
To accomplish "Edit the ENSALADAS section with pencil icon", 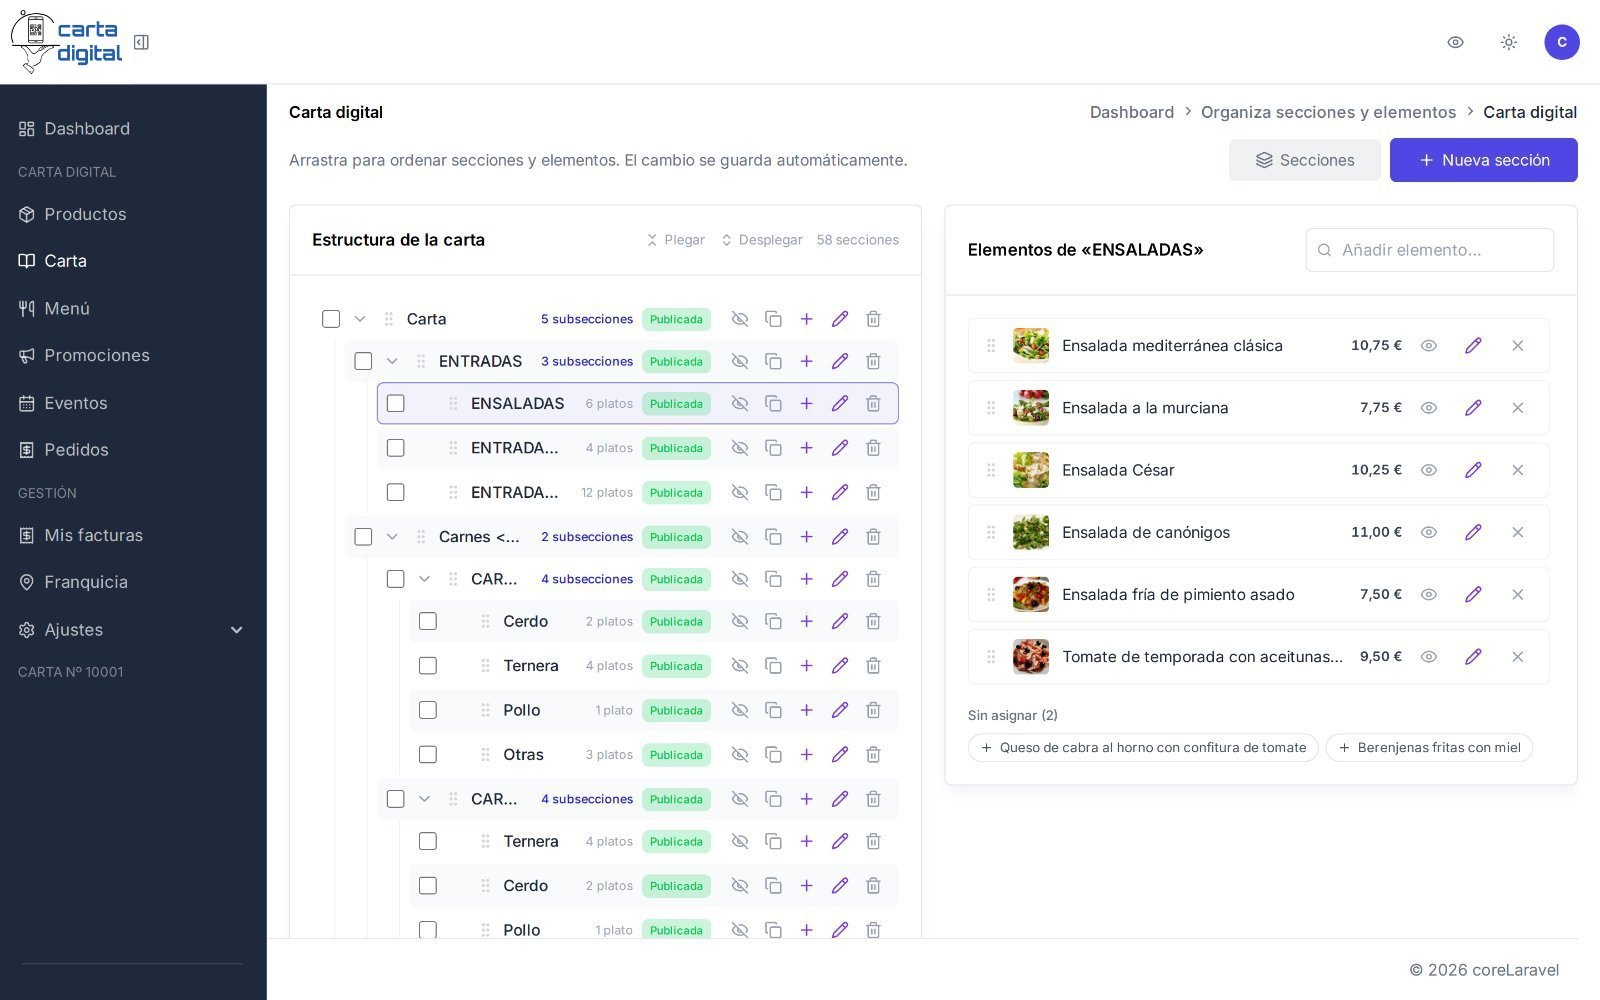I will click(840, 403).
